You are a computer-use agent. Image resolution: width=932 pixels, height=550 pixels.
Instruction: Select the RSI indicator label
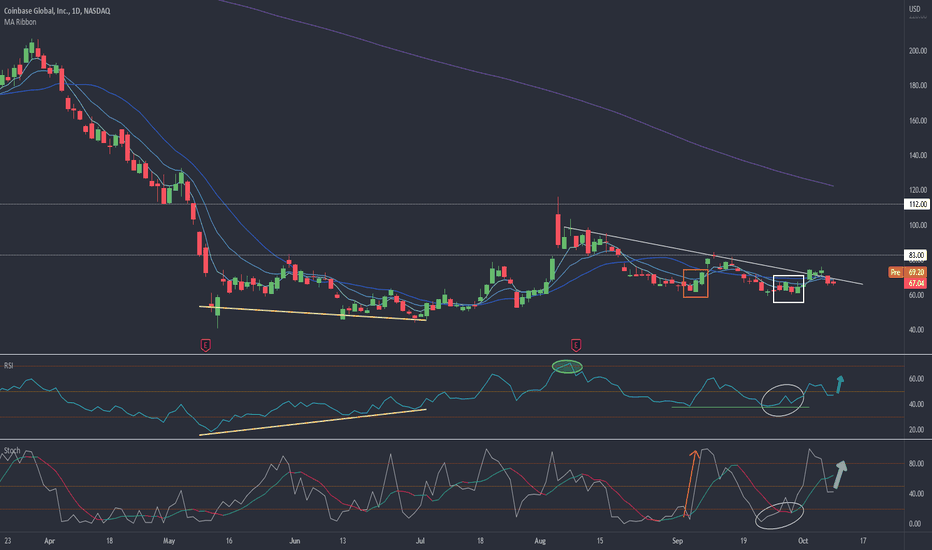[8, 365]
